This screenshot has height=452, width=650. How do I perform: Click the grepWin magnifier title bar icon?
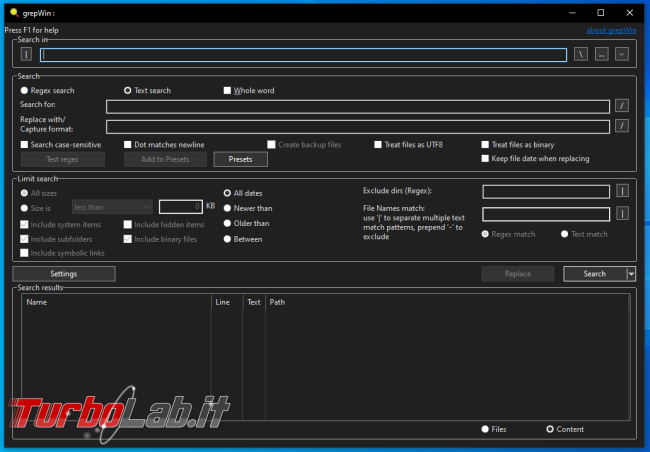point(14,12)
